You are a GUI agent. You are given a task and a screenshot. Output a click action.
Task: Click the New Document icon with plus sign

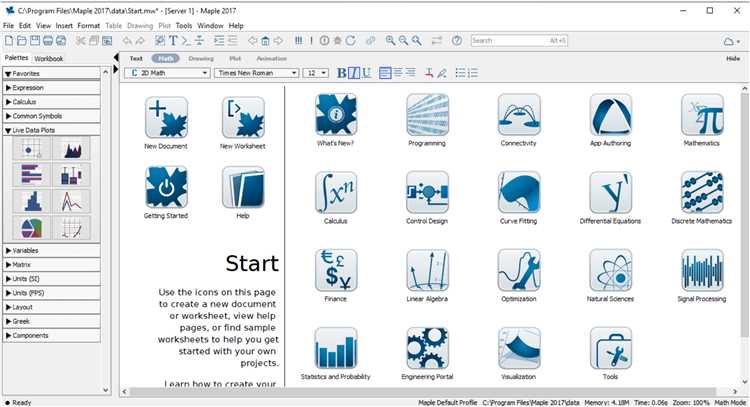point(166,118)
